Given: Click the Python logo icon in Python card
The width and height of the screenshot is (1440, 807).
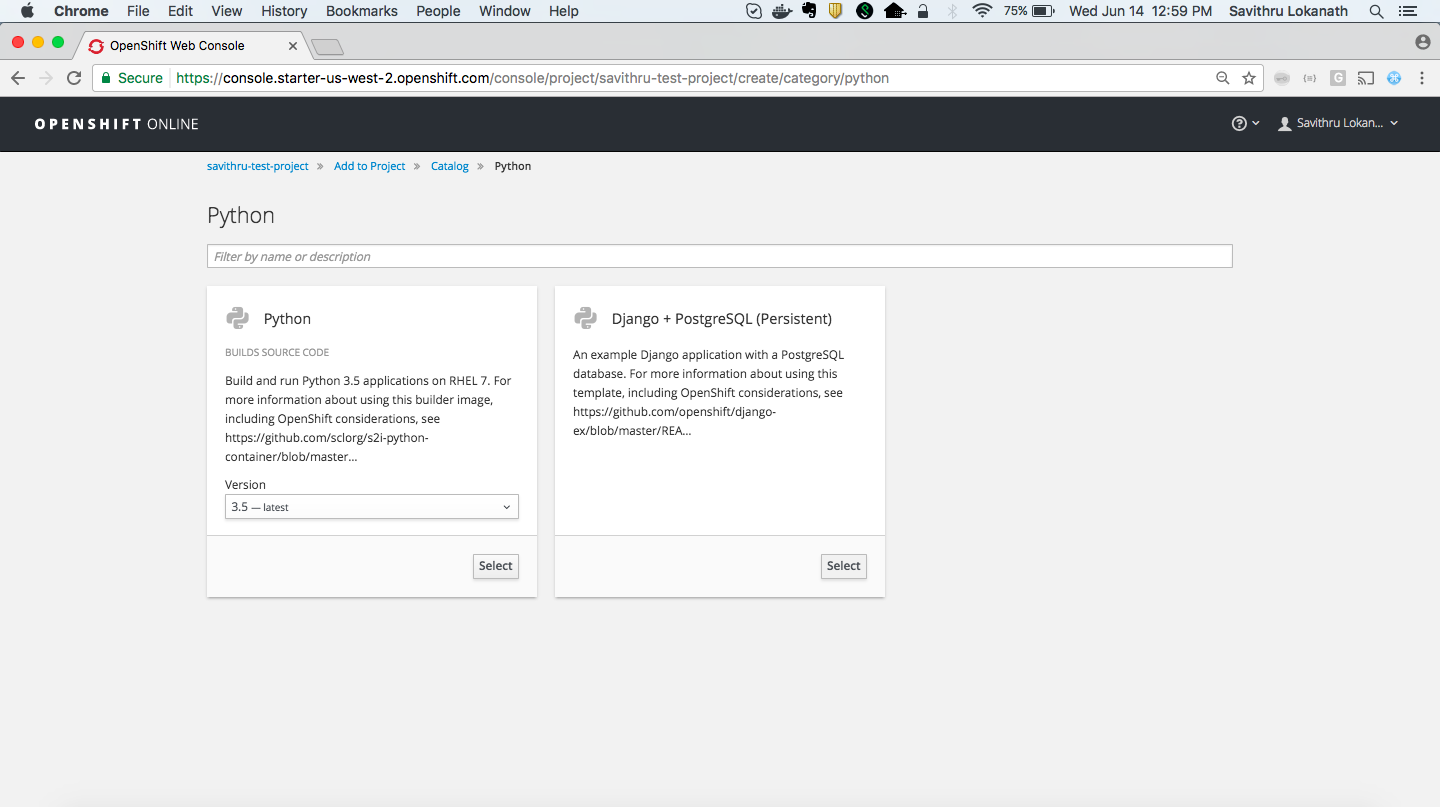Looking at the screenshot, I should (237, 318).
